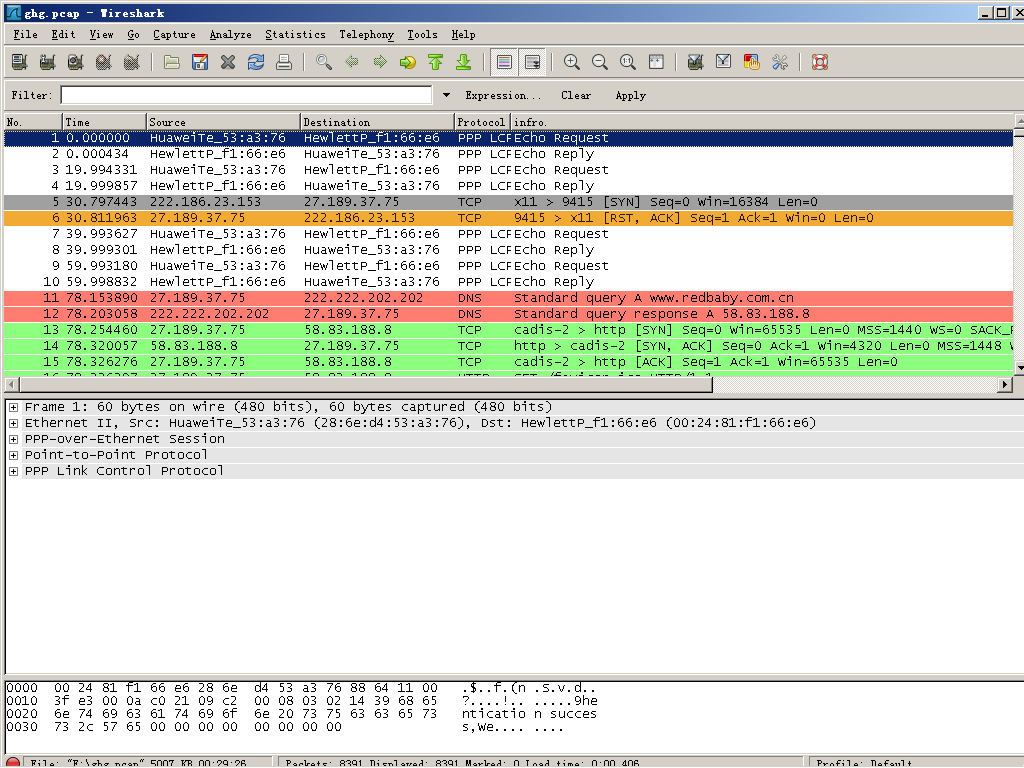
Task: Open the Analyze menu
Action: coord(231,35)
